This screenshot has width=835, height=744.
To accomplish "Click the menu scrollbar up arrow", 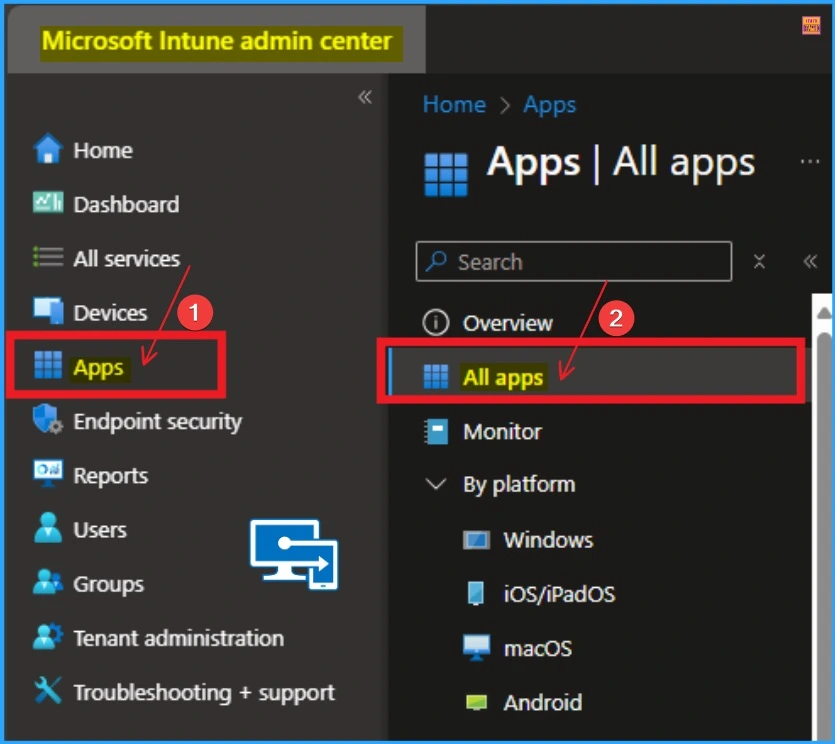I will [x=823, y=312].
